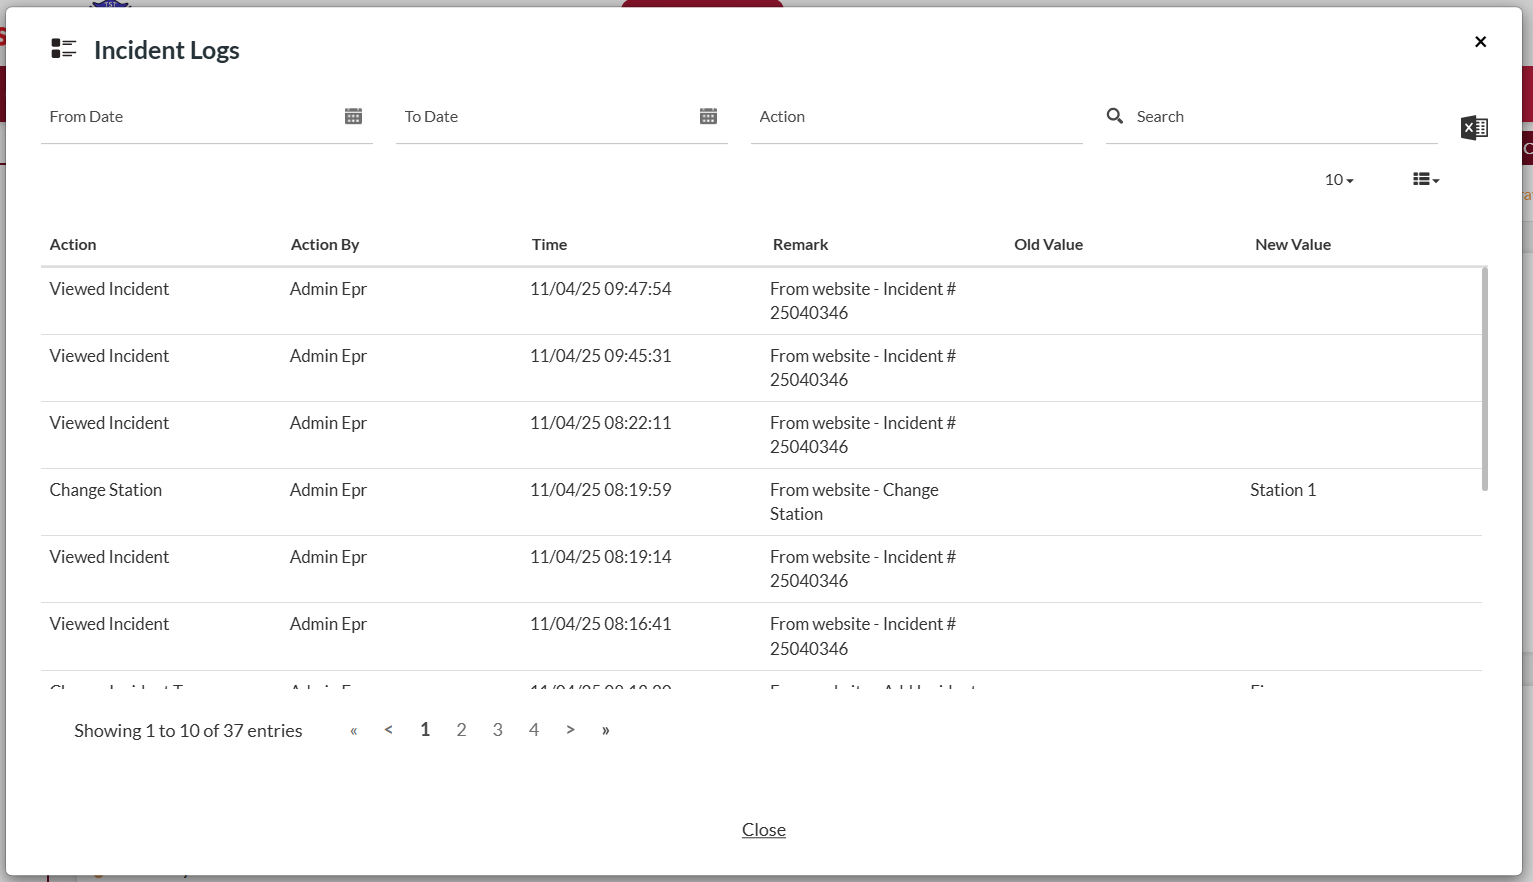The image size is (1533, 882).
Task: Jump to last page double arrow
Action: tap(605, 730)
